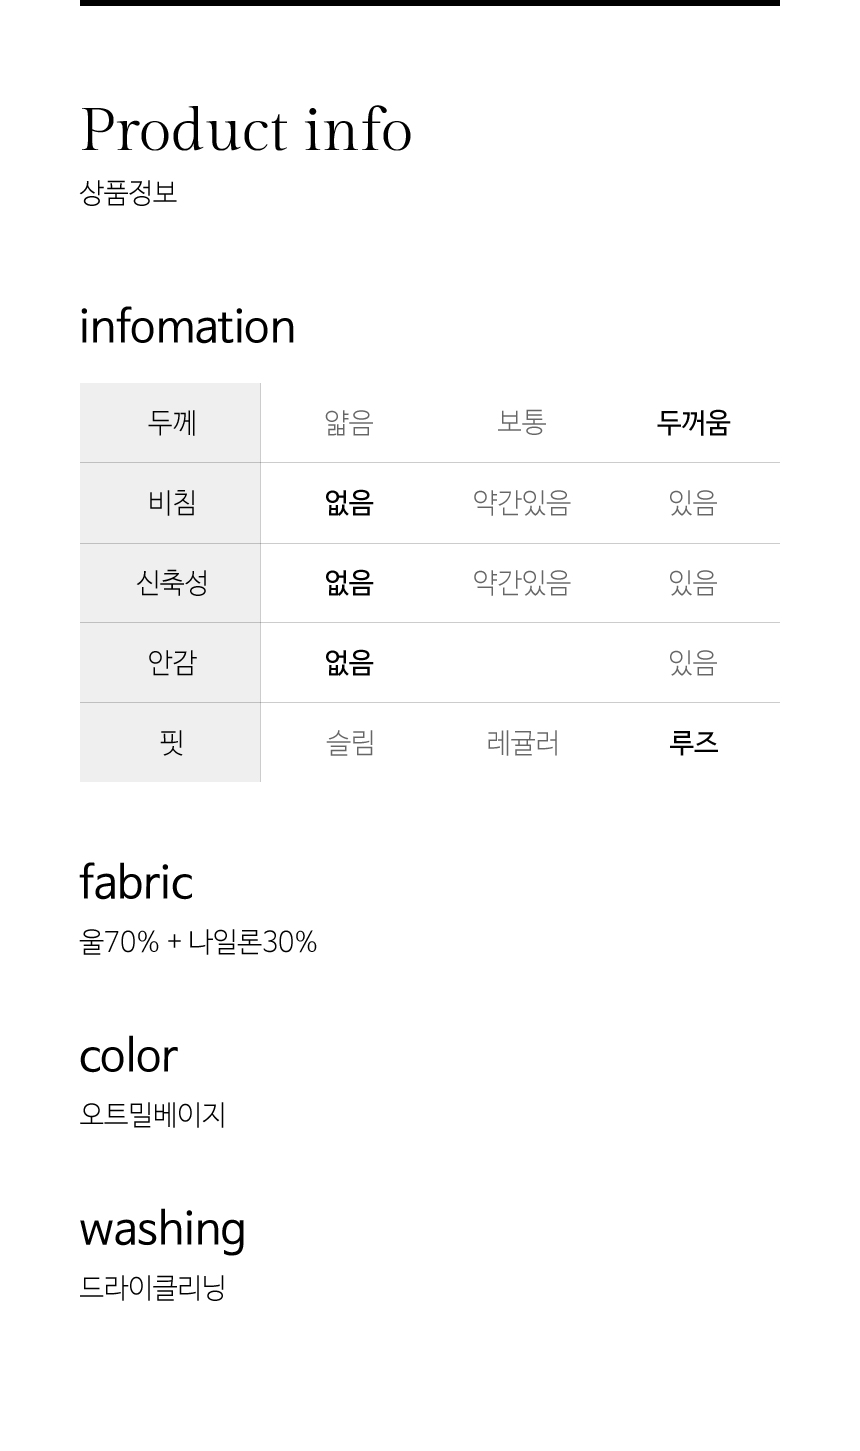Choose 없음 in the 비침 row
Image resolution: width=860 pixels, height=1451 pixels.
[x=349, y=502]
